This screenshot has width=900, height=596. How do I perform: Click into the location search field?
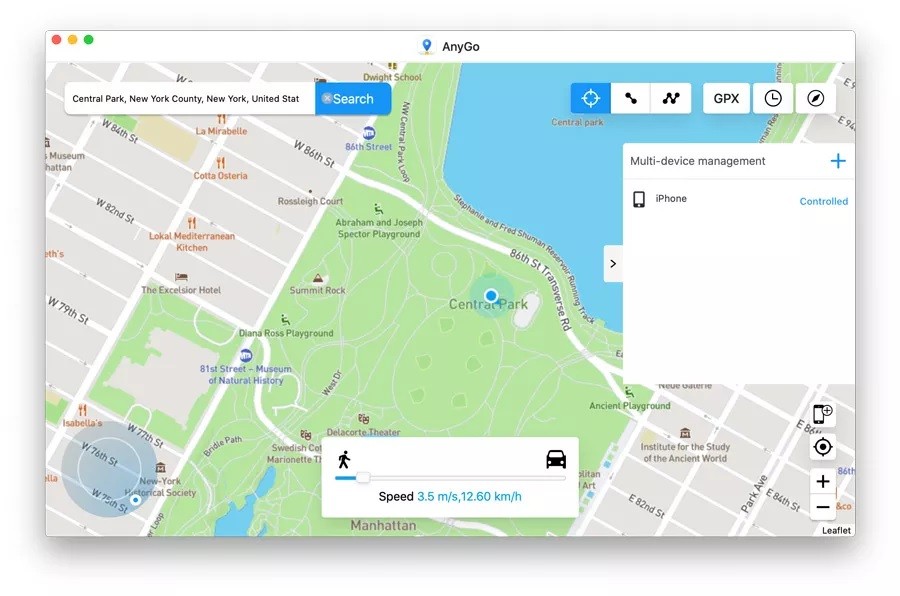tap(190, 99)
